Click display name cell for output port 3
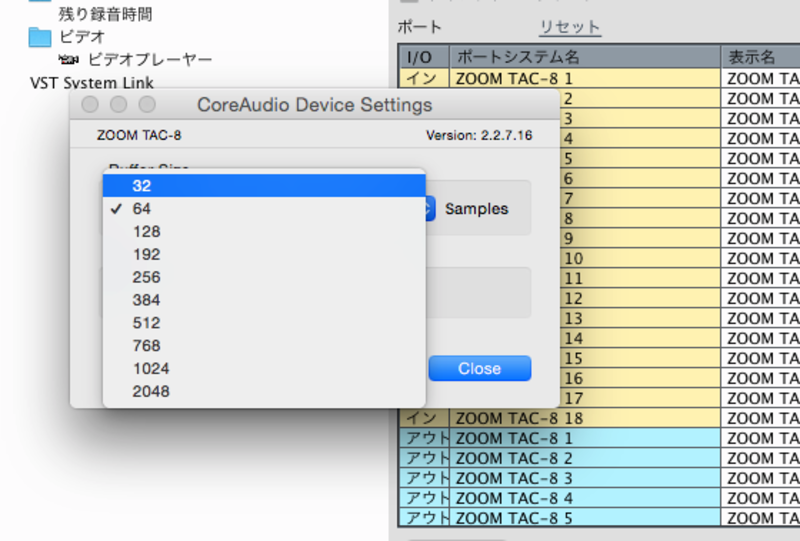The width and height of the screenshot is (800, 541). [x=761, y=478]
